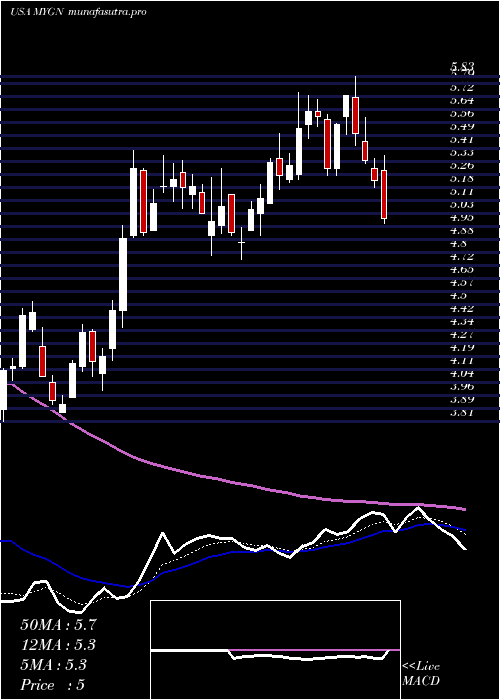
Task: Select the 5.49 price axis label
Action: tap(462, 126)
